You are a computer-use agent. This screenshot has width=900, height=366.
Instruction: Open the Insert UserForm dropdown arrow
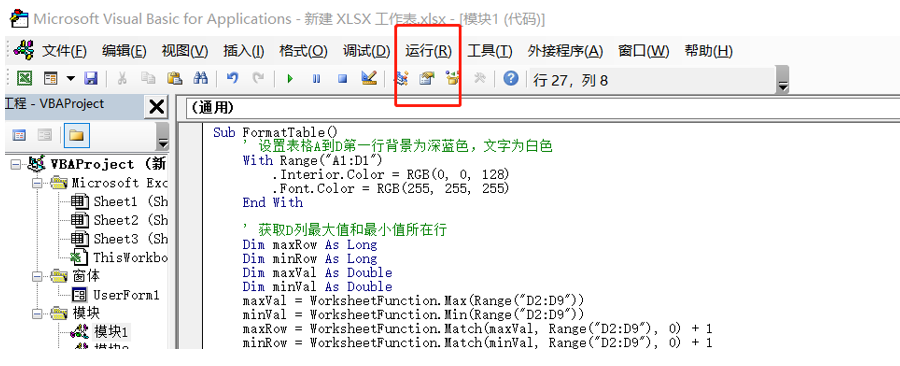[71, 79]
